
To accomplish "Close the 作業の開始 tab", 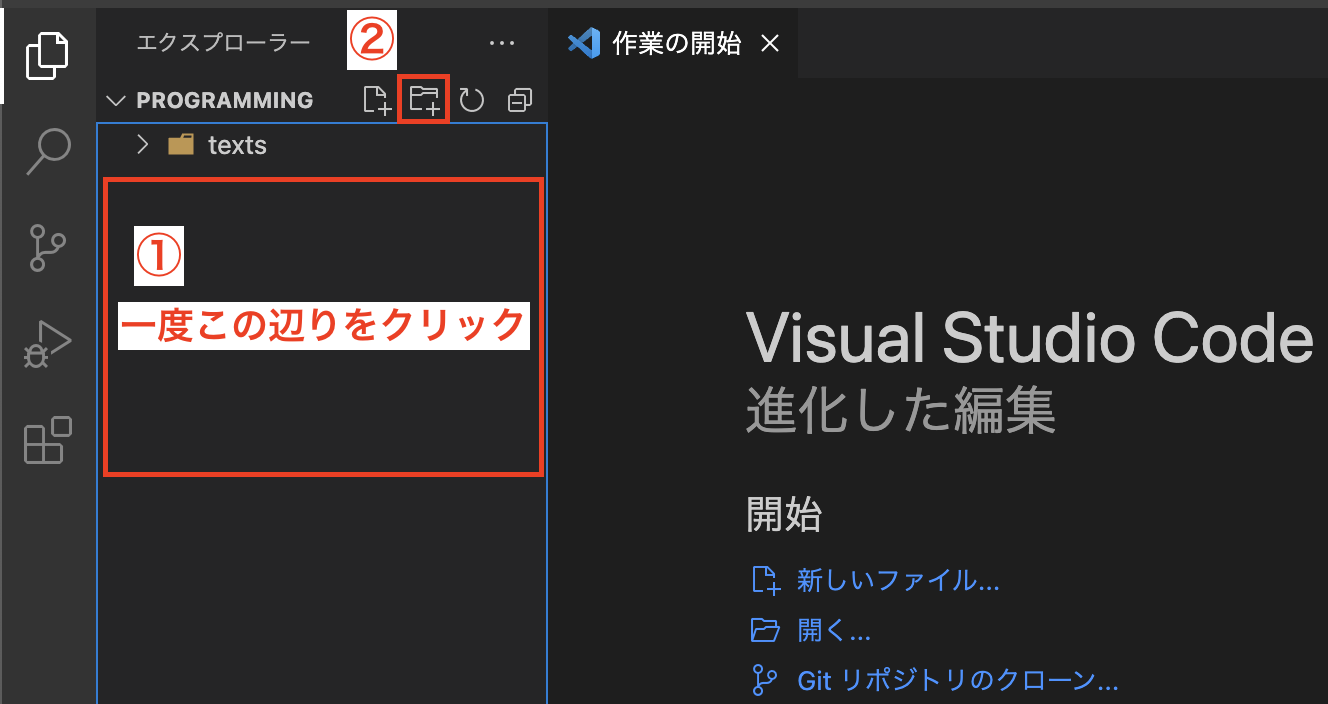I will click(x=770, y=42).
